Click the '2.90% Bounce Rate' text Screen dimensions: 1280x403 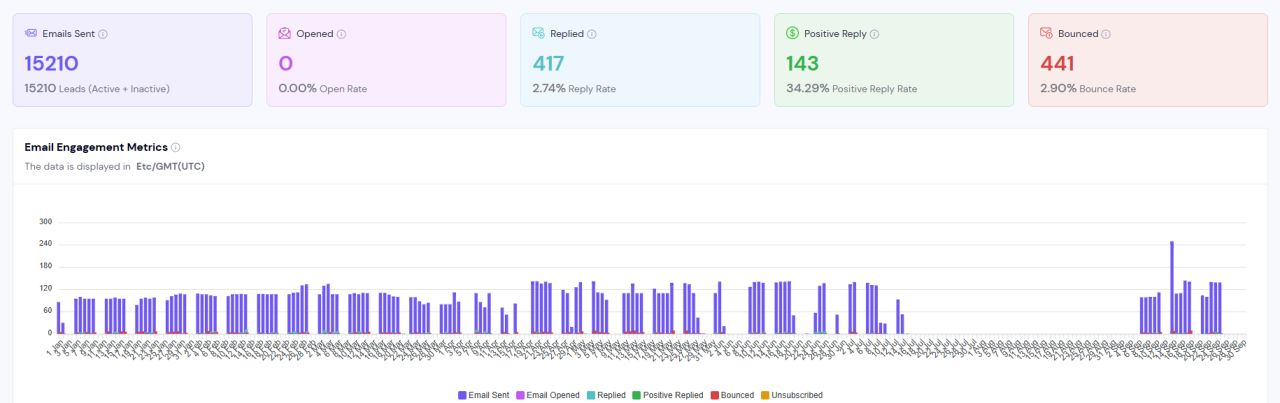click(1088, 89)
